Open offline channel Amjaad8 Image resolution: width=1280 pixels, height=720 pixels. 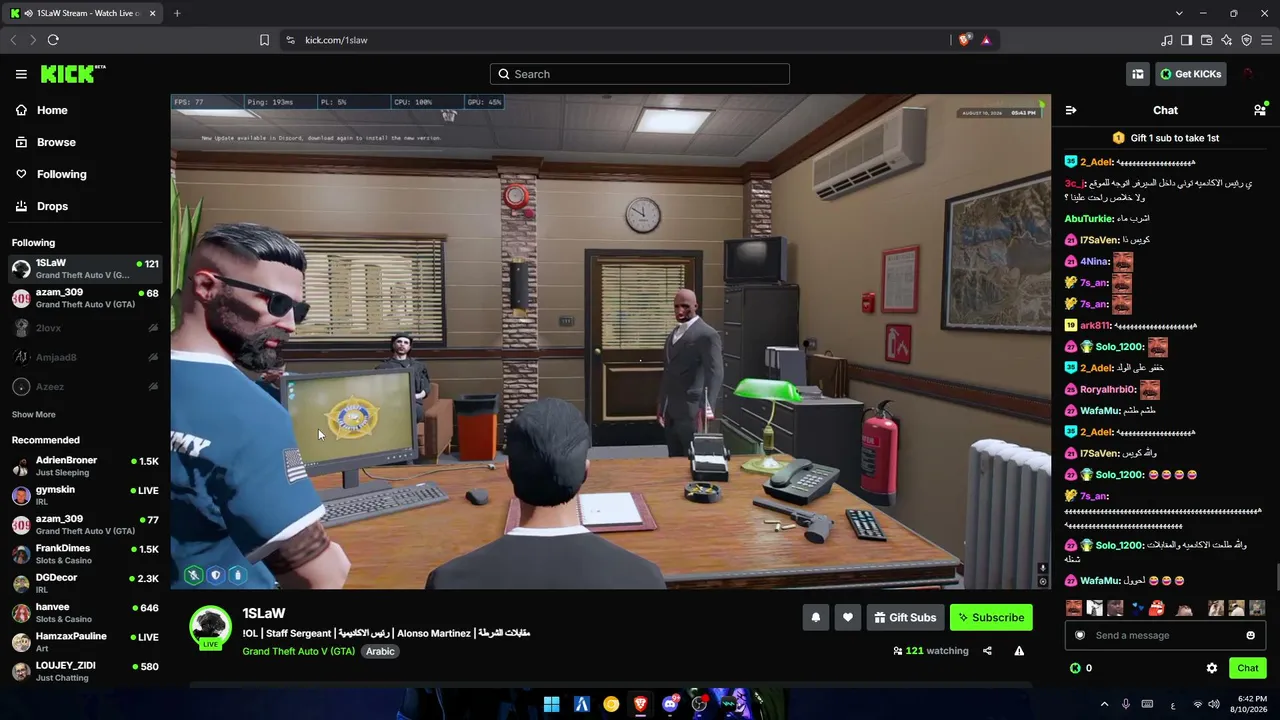(85, 357)
